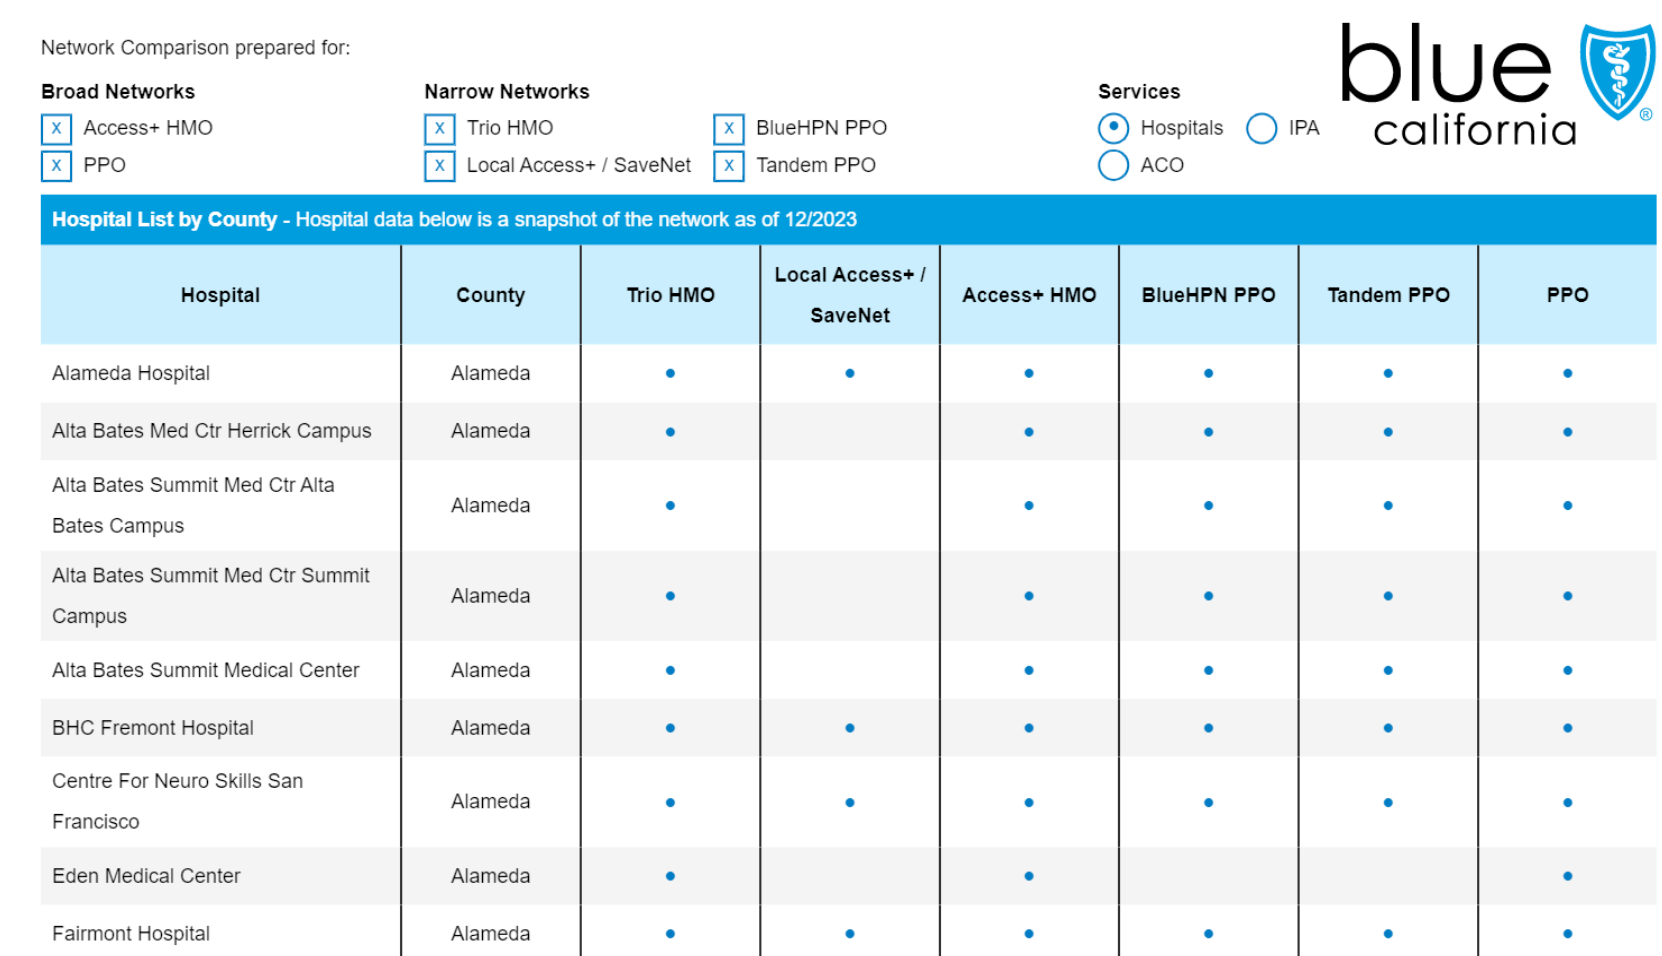Viewport: 1662px width, 956px height.
Task: Click the Network Comparison prepared for text
Action: point(195,48)
